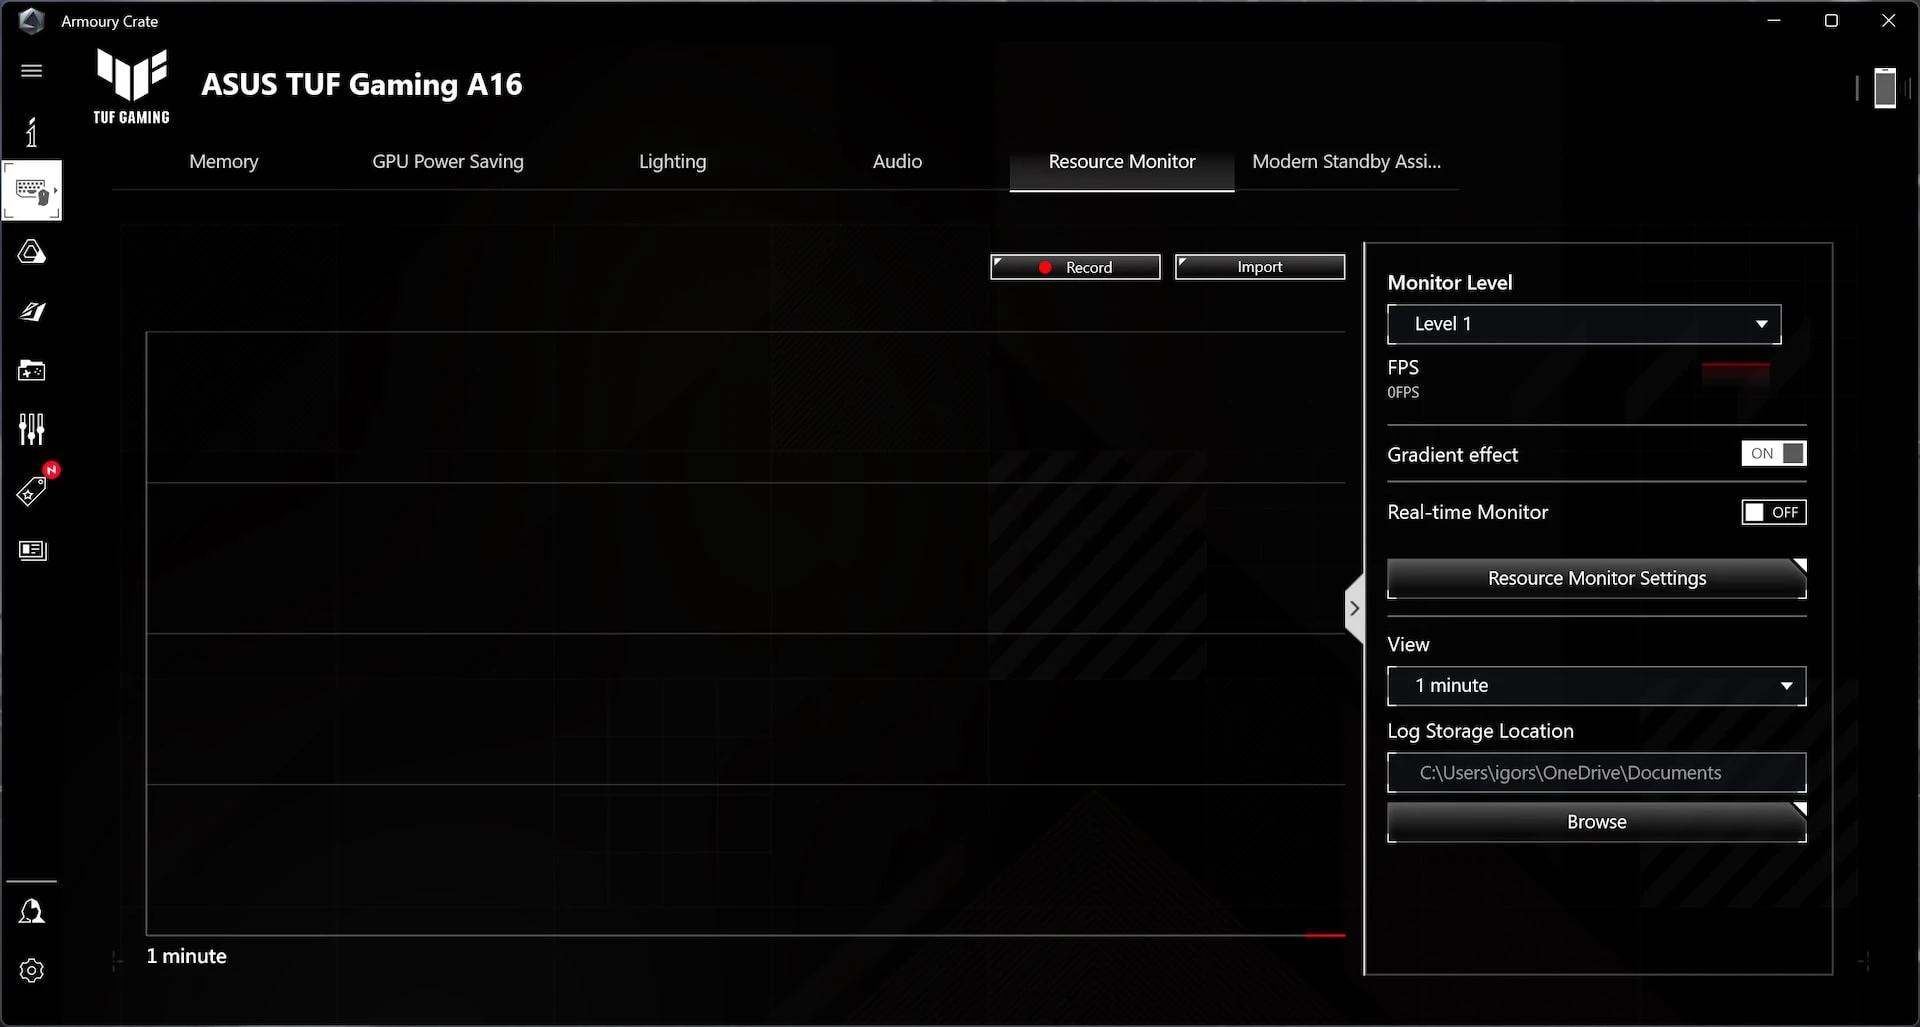
Task: Click Browse for log storage location
Action: click(1597, 822)
